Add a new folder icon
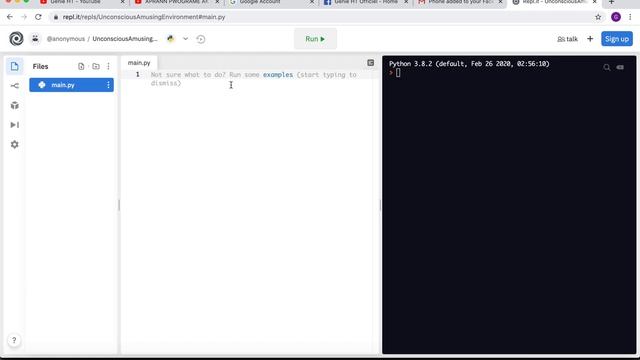The image size is (640, 360). tap(96, 66)
